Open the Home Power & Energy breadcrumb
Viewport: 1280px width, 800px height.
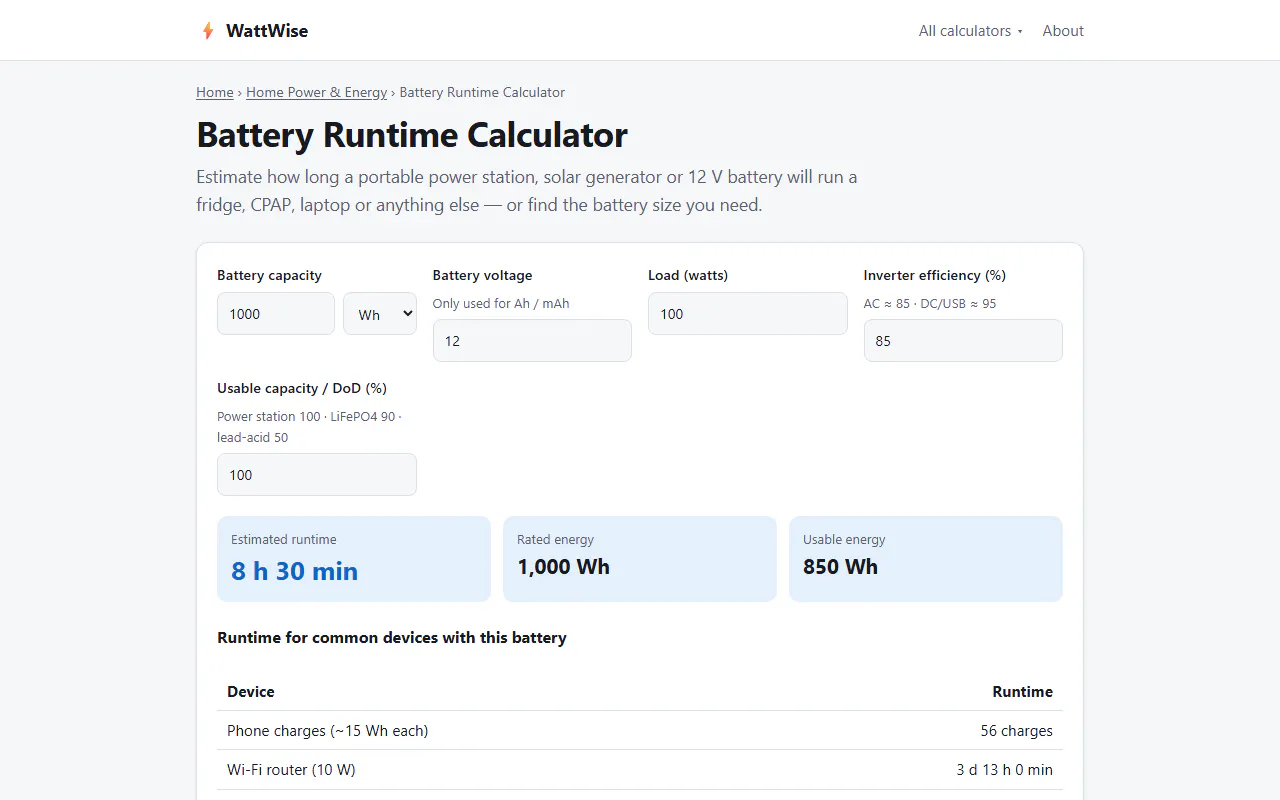pos(316,92)
